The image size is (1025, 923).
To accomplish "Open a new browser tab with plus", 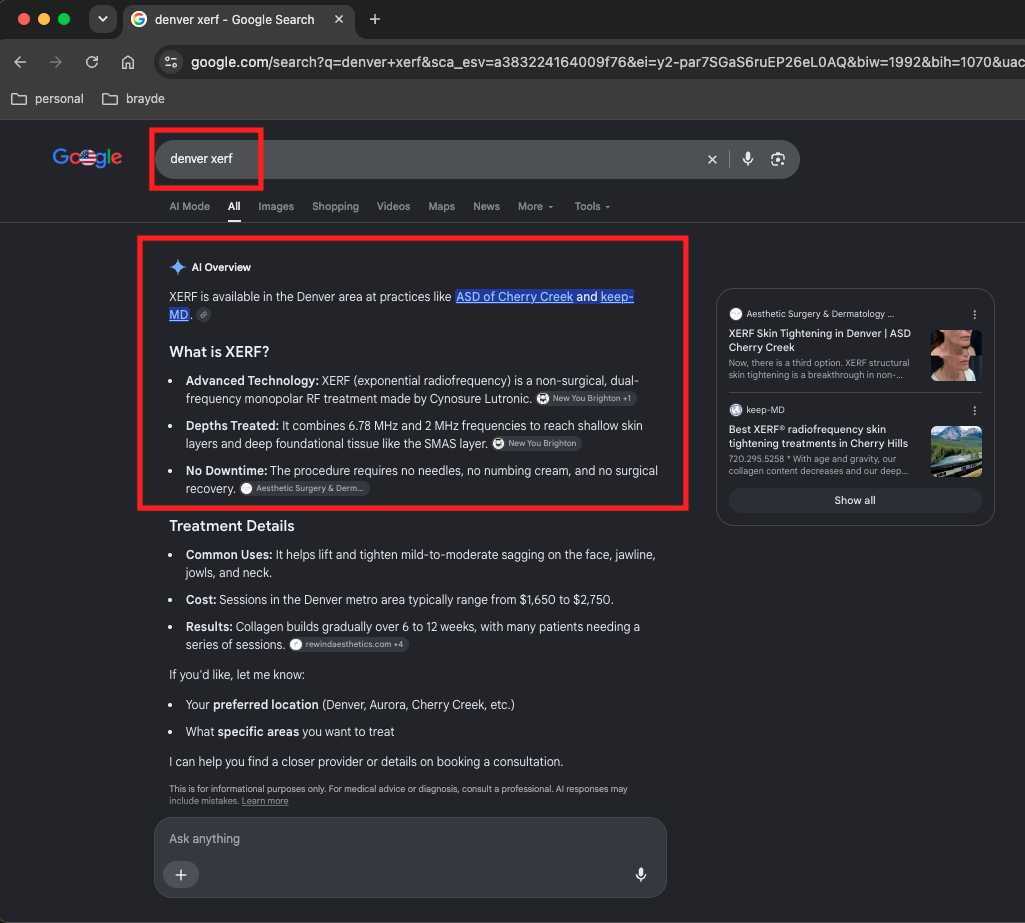I will tap(375, 19).
